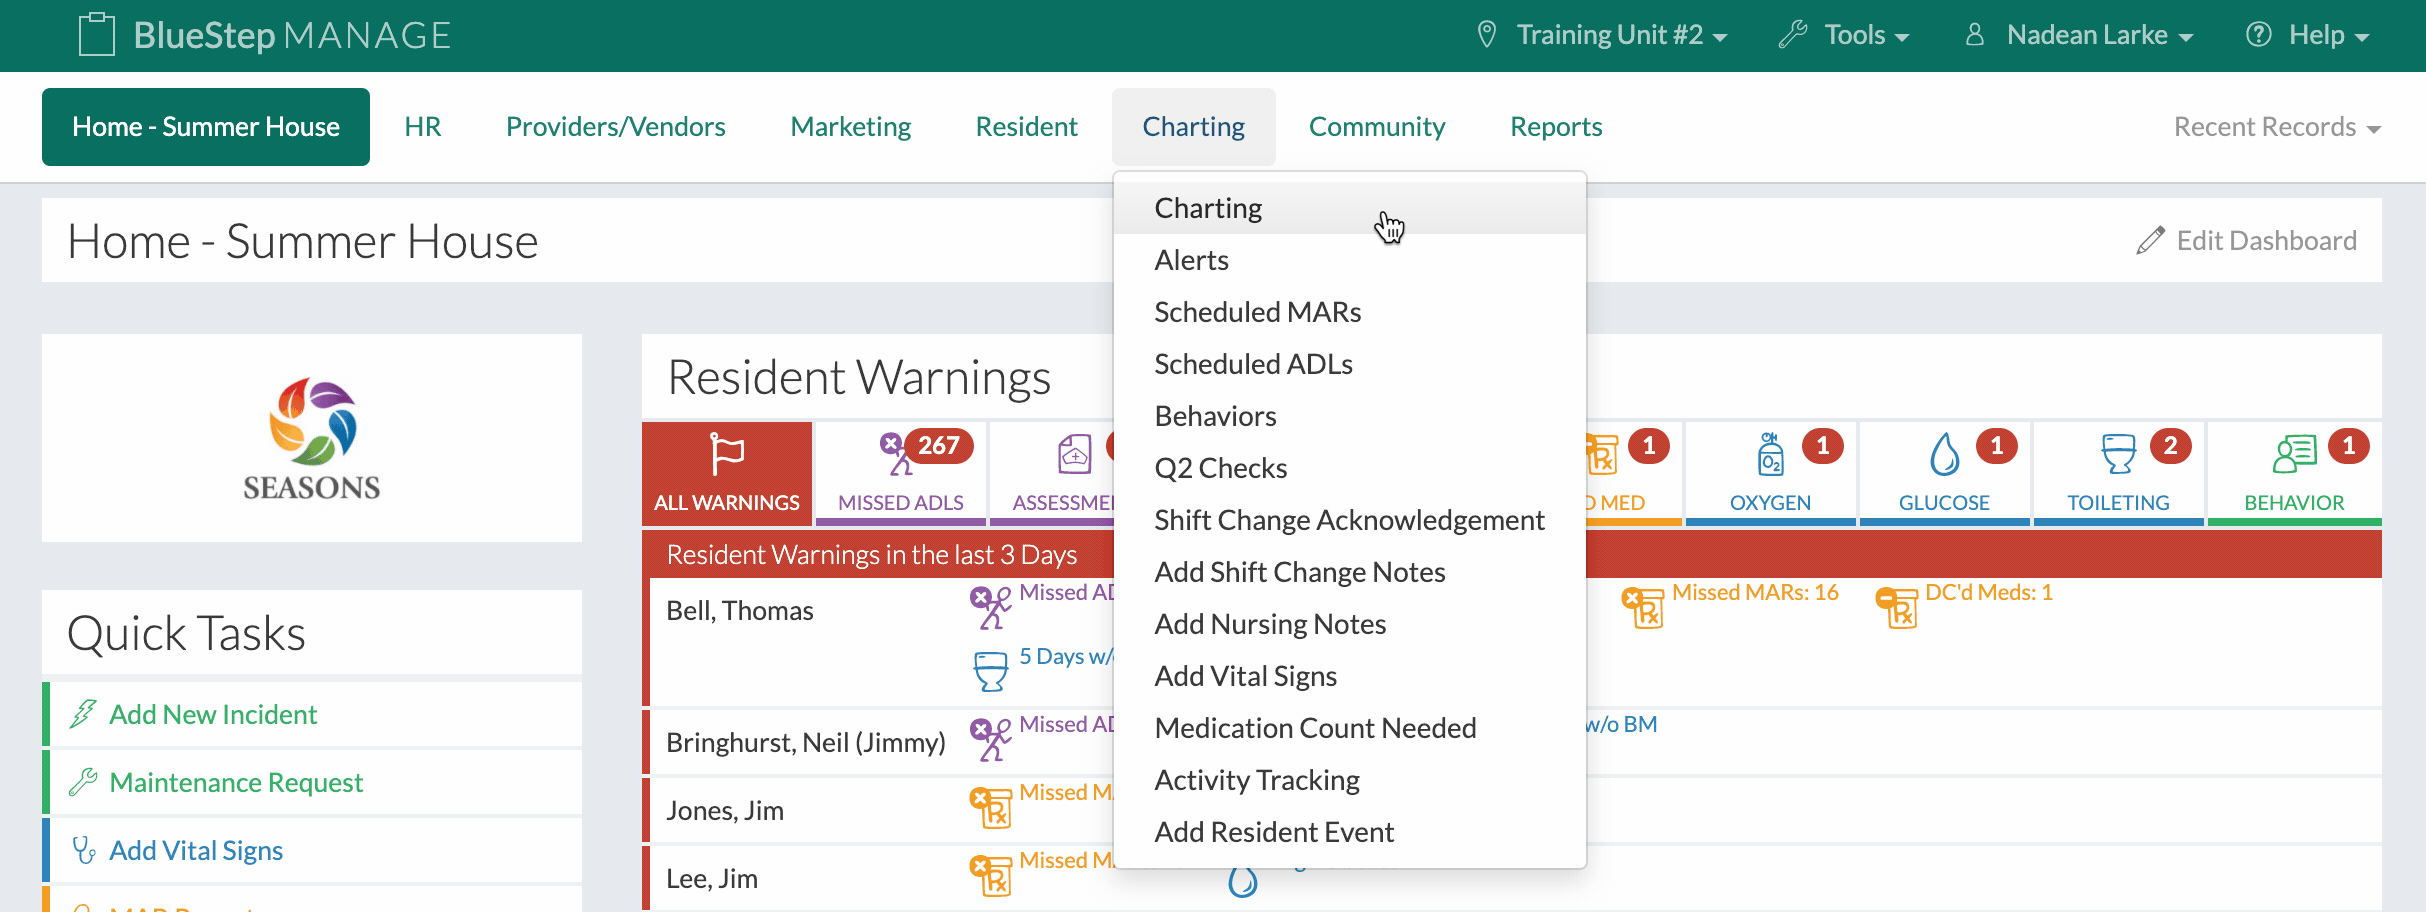2426x912 pixels.
Task: Select Add Vital Signs in Charting menu
Action: click(x=1350, y=676)
